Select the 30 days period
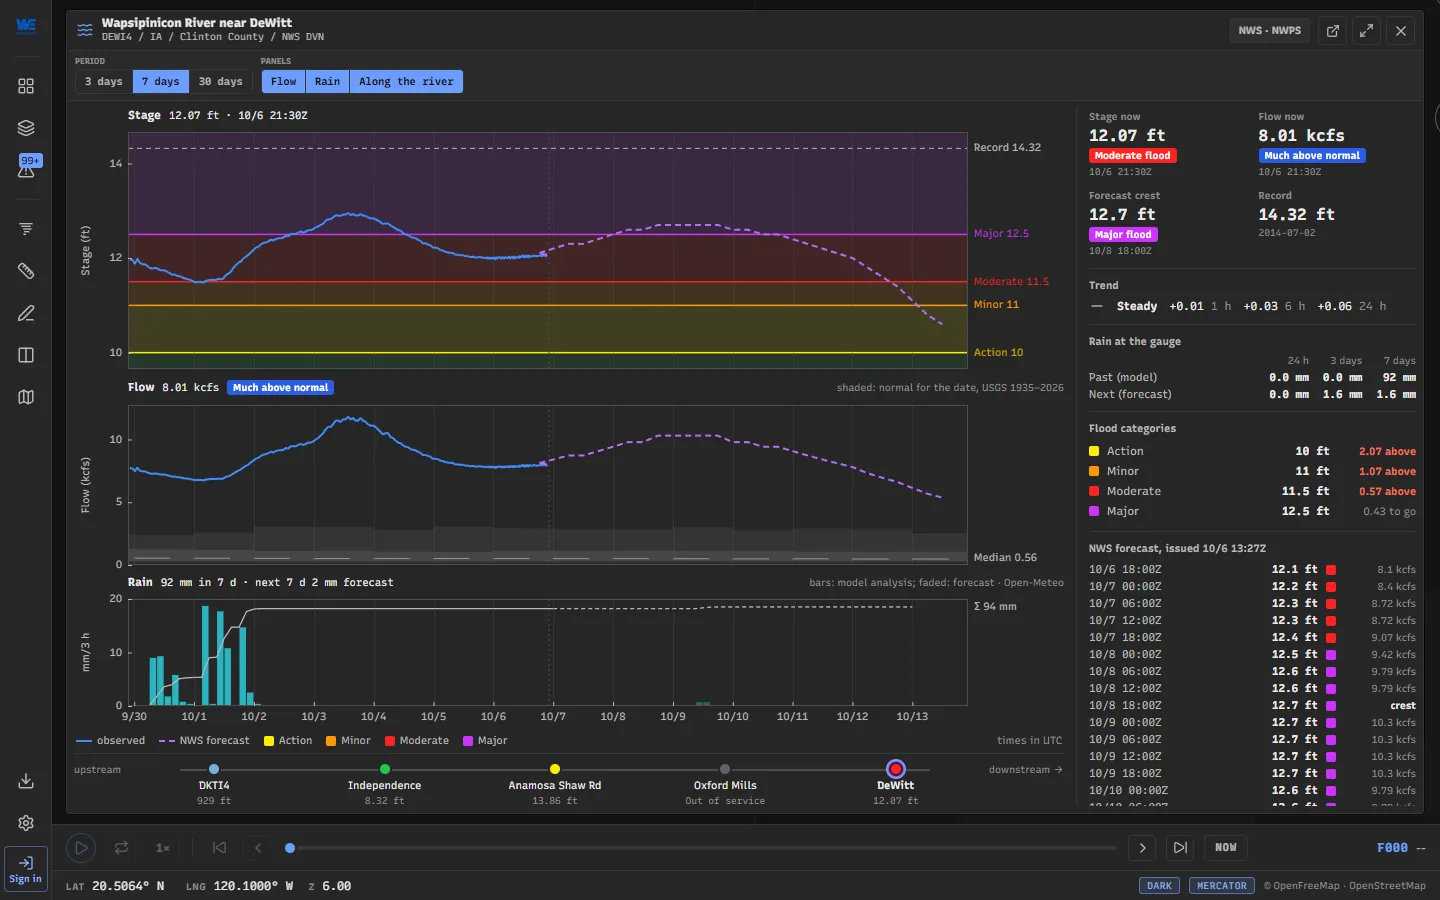This screenshot has width=1440, height=900. pyautogui.click(x=220, y=82)
